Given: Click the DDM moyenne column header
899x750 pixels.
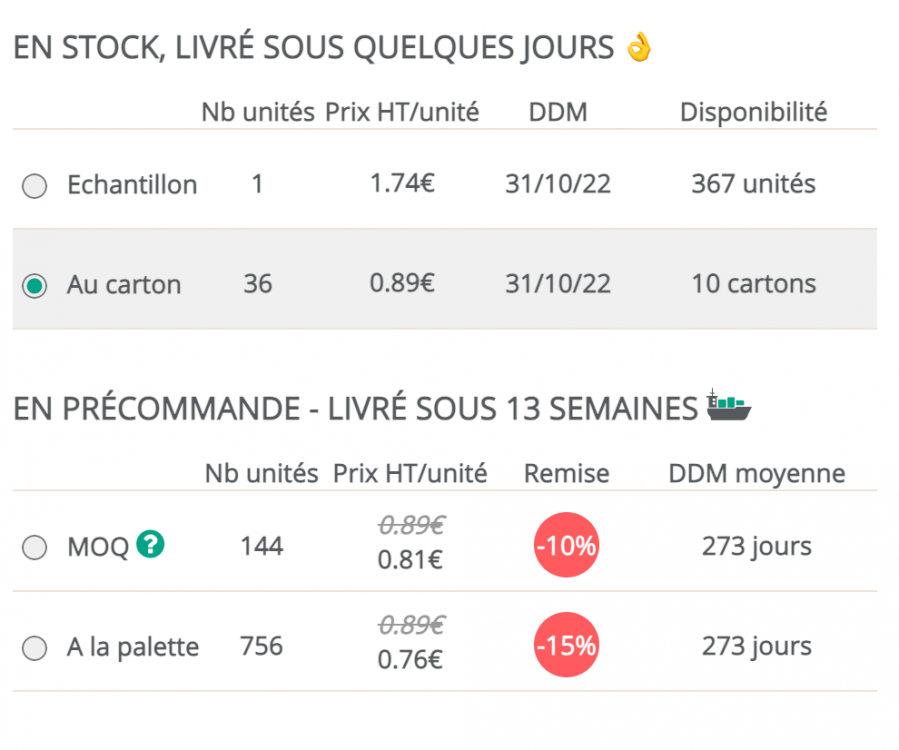Looking at the screenshot, I should tap(756, 473).
